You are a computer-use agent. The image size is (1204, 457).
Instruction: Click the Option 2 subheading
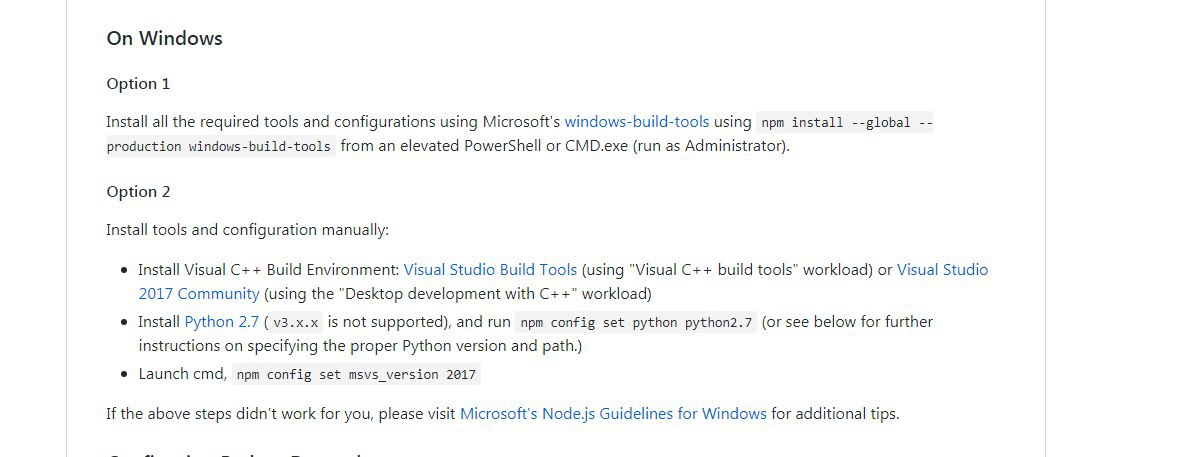click(x=139, y=192)
